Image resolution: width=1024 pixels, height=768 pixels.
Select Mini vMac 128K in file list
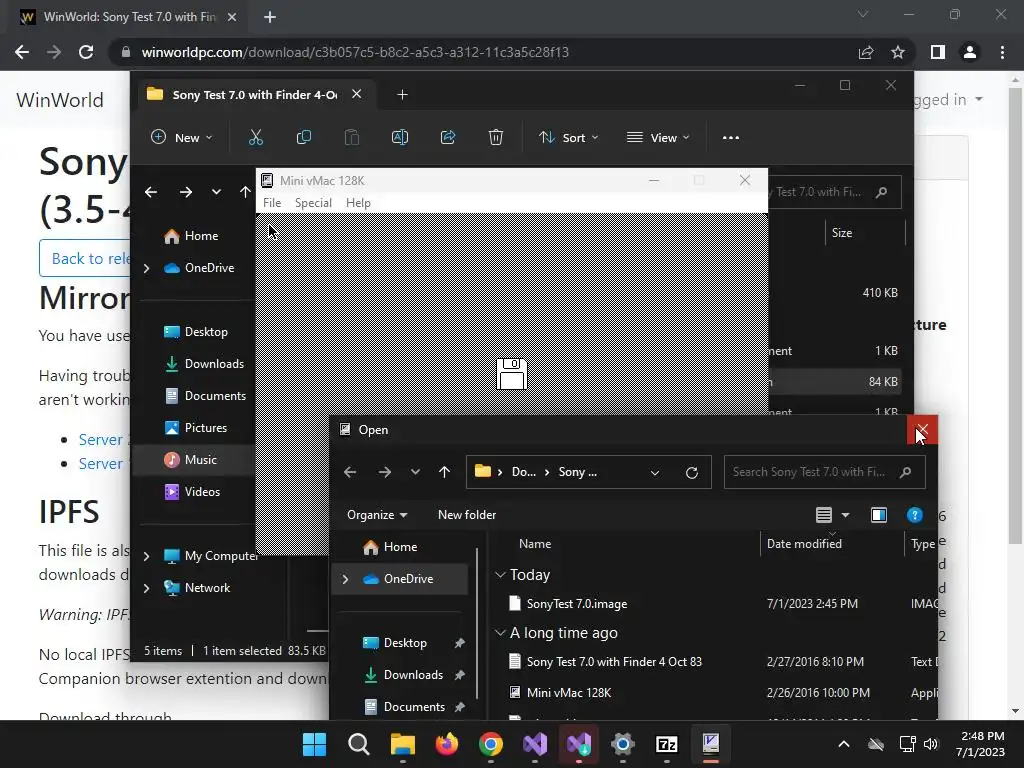569,693
